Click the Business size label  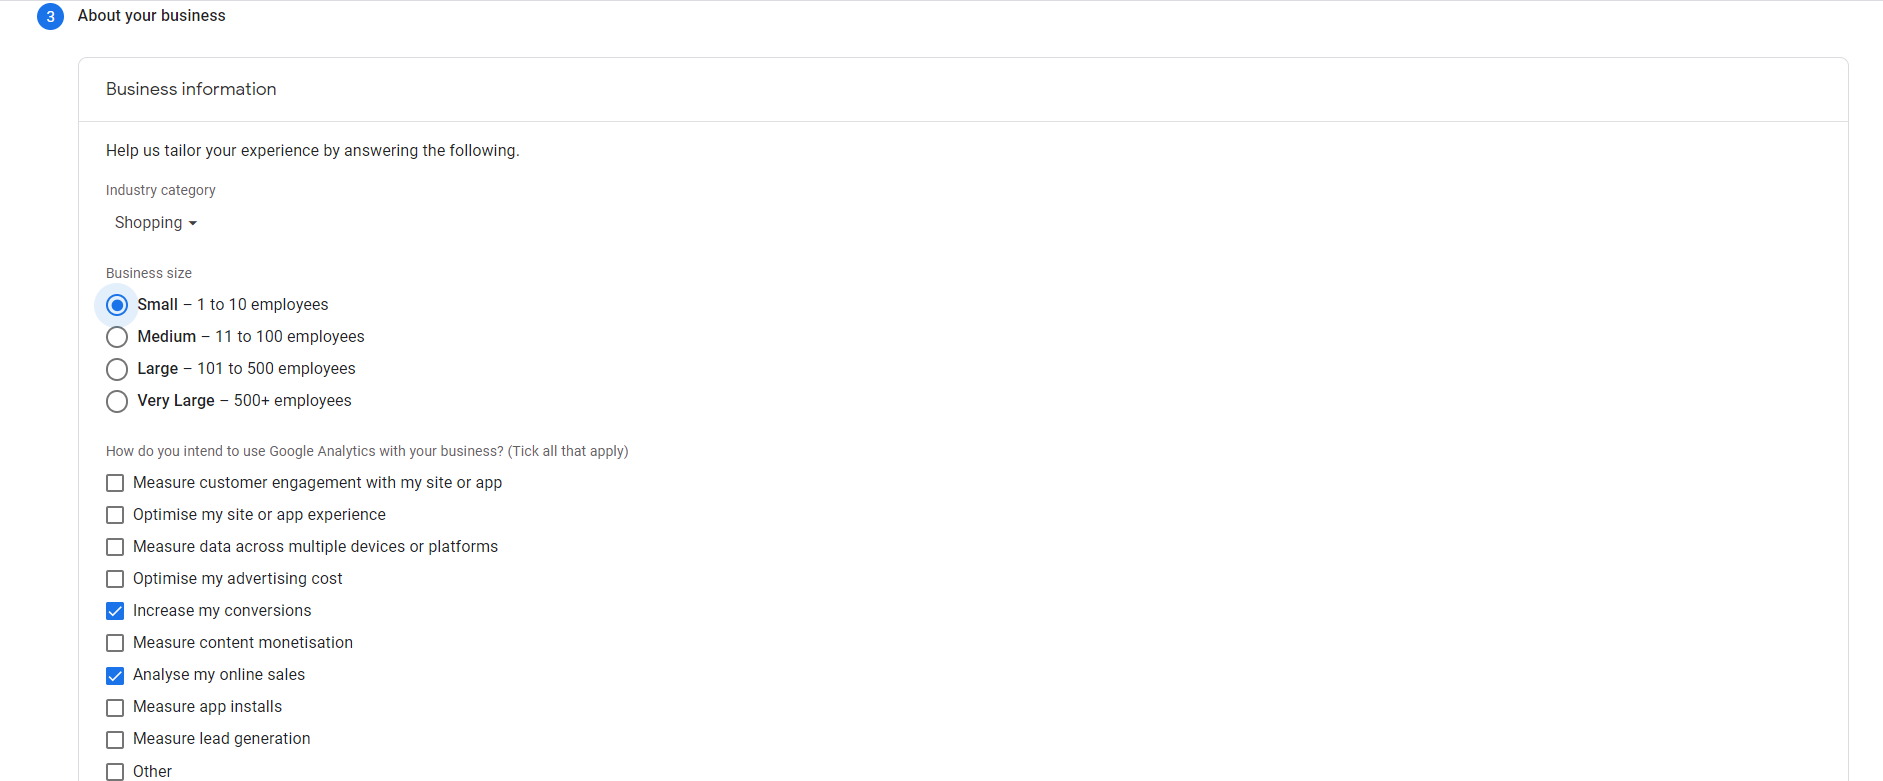pos(149,273)
